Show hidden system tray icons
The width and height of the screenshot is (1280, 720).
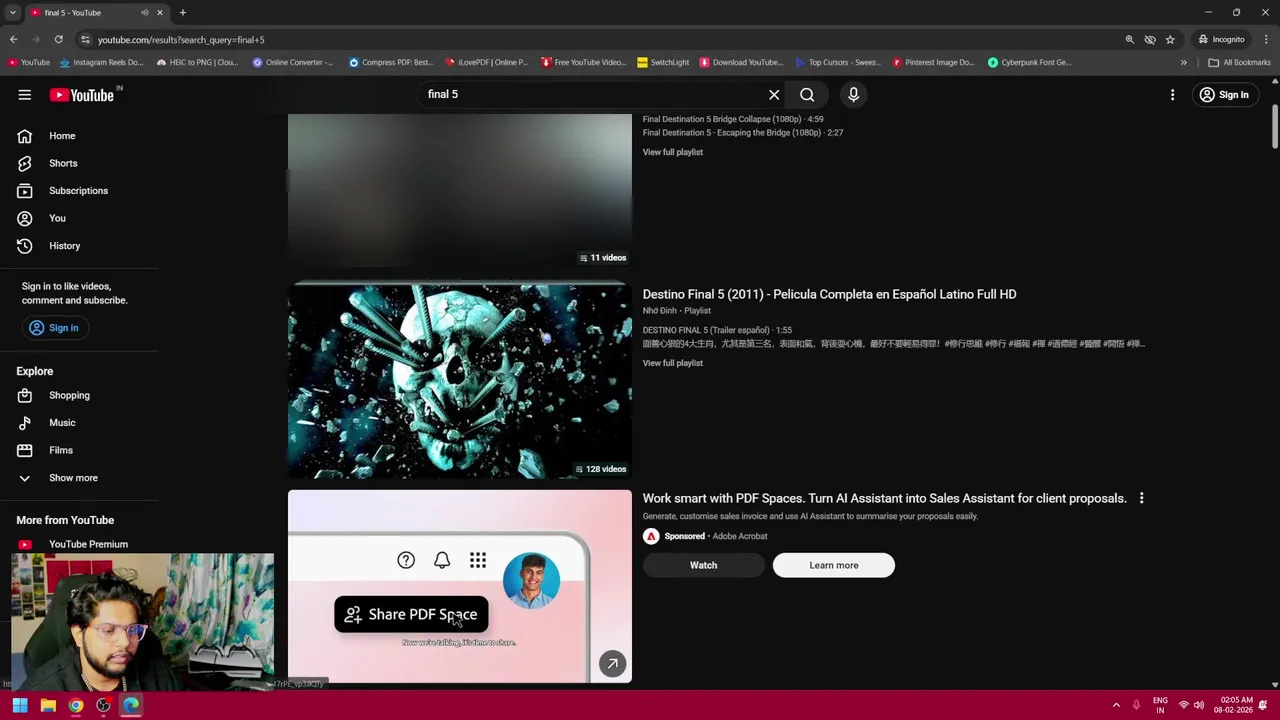(1116, 705)
